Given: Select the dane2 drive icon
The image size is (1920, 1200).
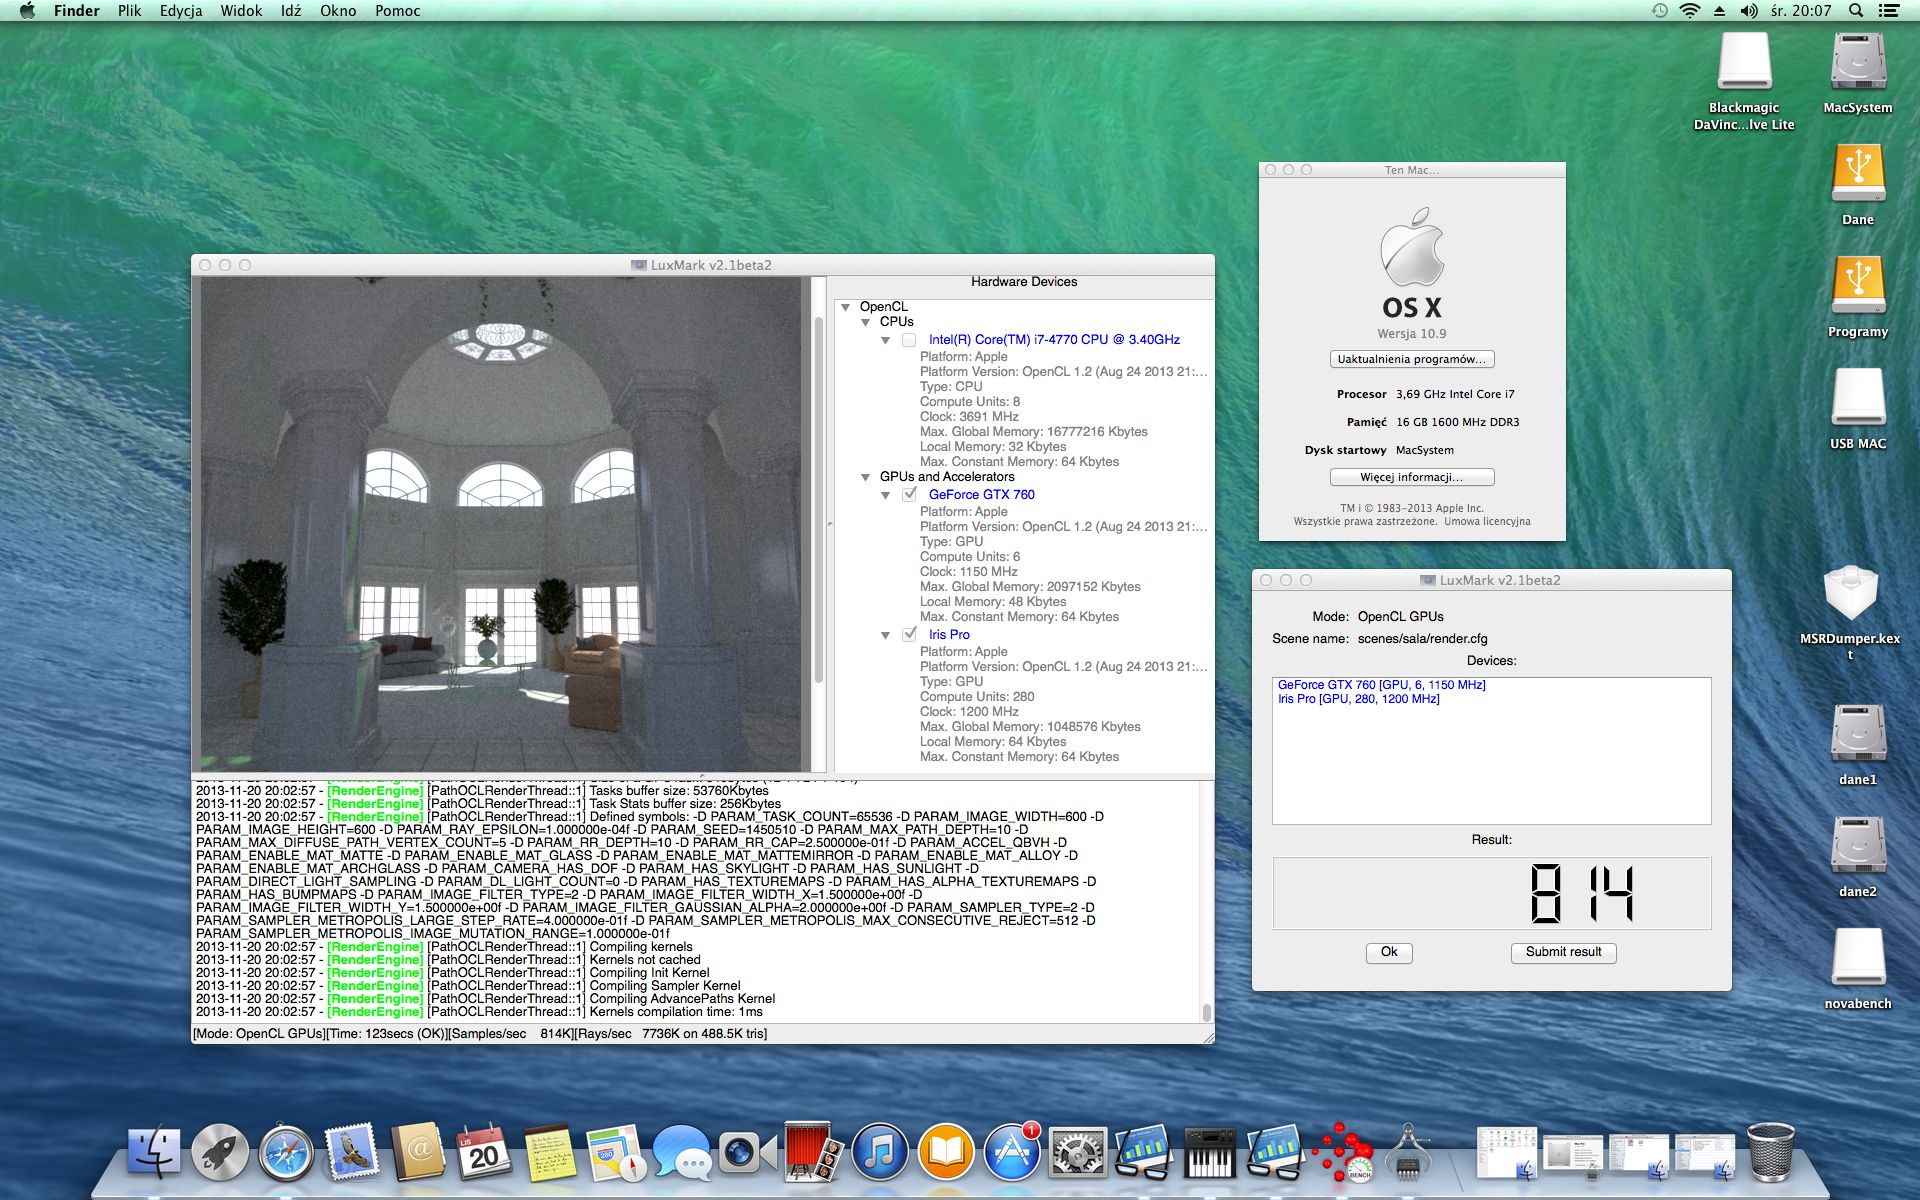Looking at the screenshot, I should click(x=1858, y=857).
